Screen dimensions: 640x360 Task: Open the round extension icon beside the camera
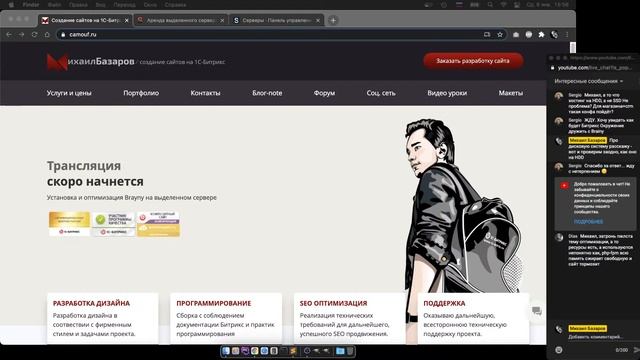[x=529, y=35]
